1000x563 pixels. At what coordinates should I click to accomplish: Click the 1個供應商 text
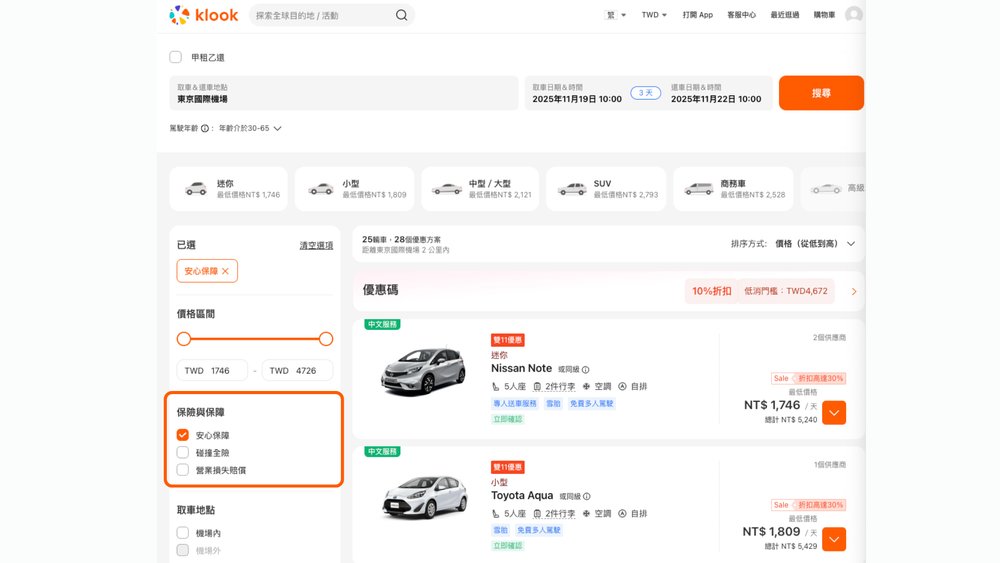click(x=830, y=465)
